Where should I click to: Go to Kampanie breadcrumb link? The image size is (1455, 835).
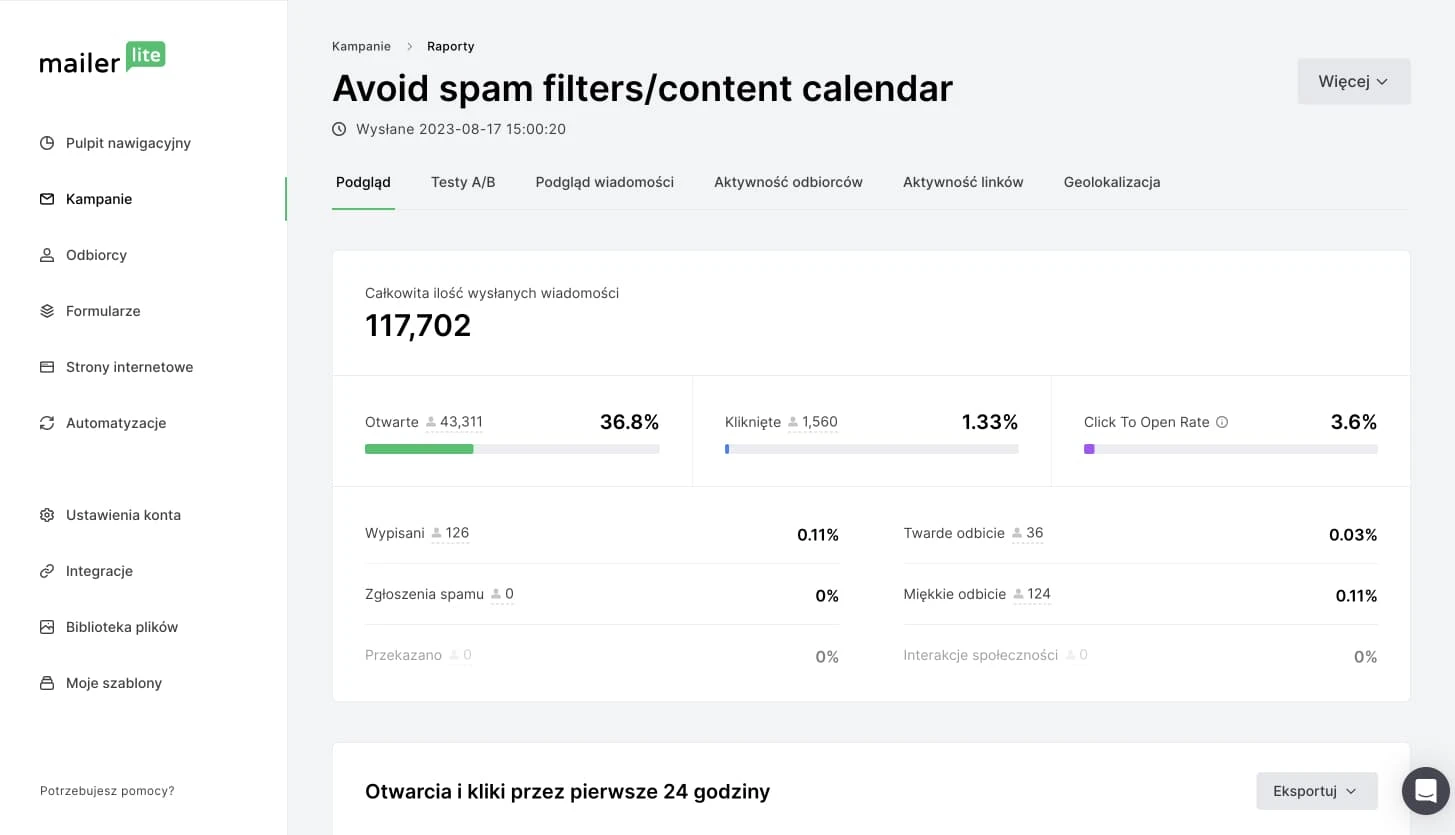click(361, 46)
